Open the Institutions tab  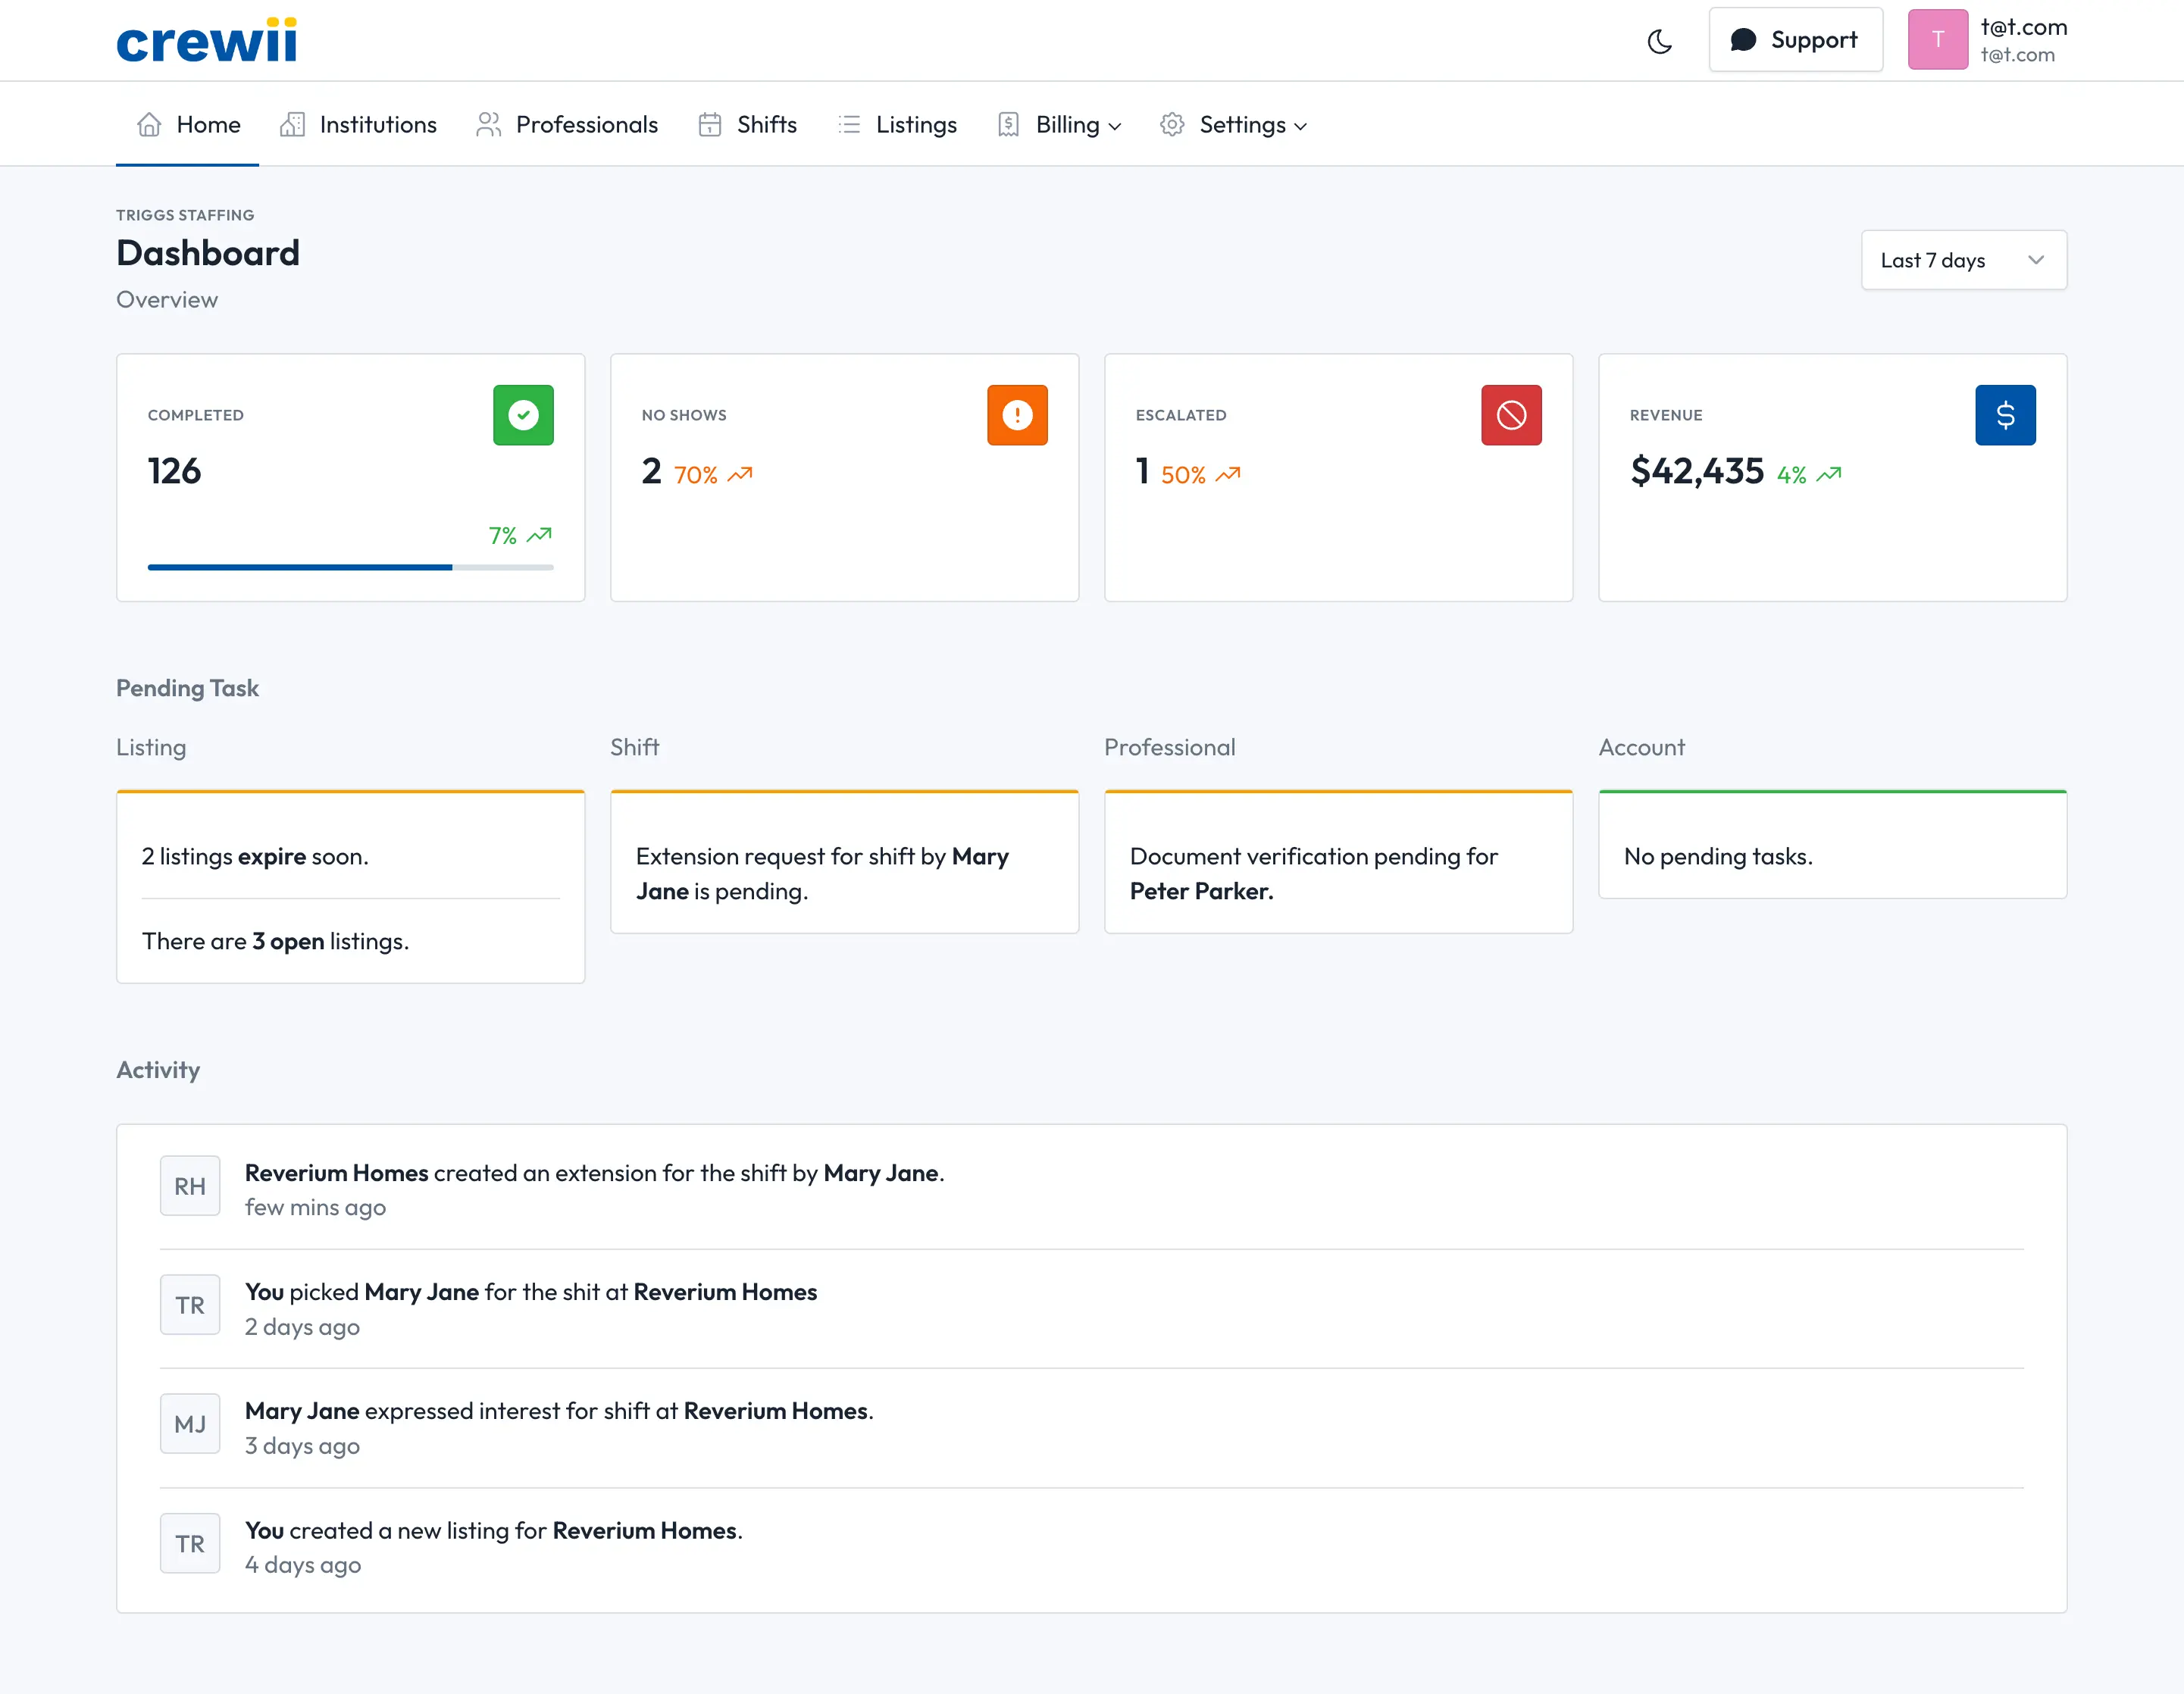(359, 125)
